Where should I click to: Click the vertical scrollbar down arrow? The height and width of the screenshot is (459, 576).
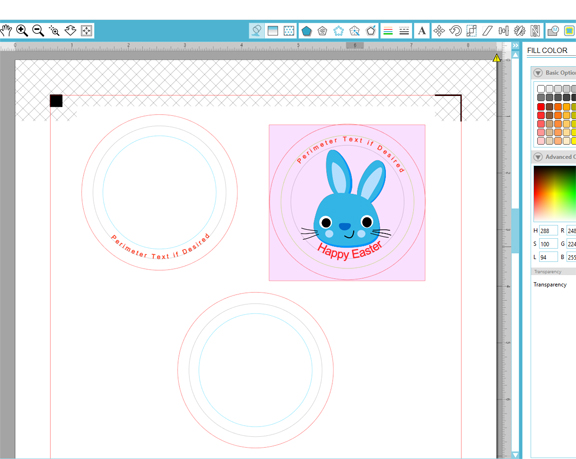tap(515, 455)
